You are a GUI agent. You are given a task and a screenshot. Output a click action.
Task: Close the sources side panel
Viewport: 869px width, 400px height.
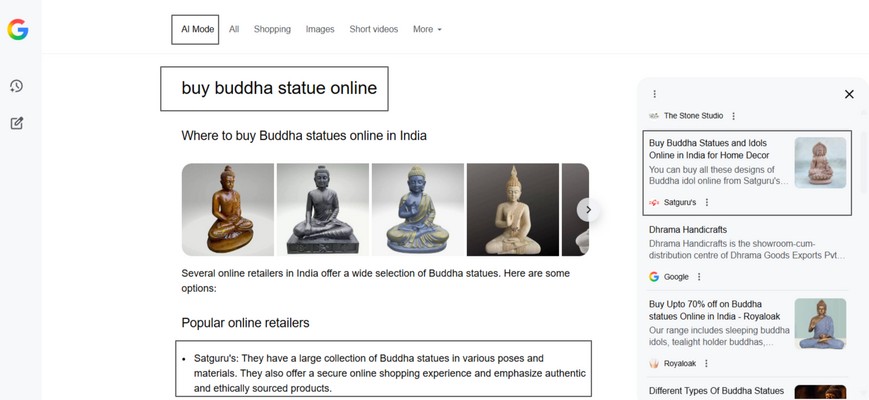pyautogui.click(x=849, y=94)
